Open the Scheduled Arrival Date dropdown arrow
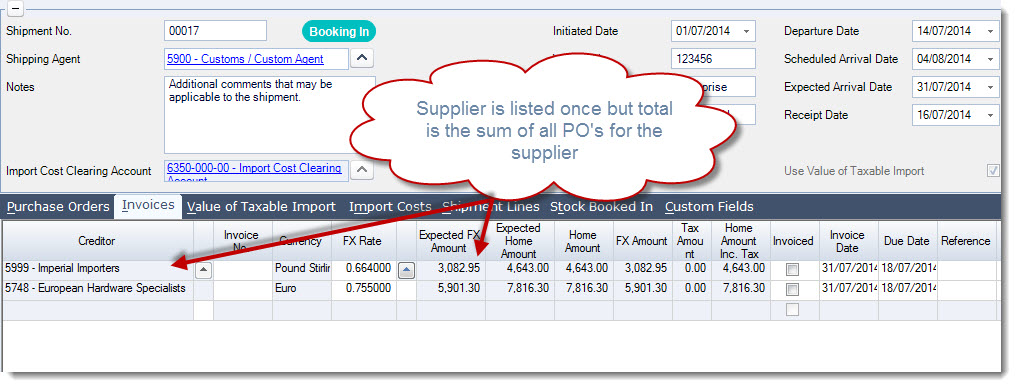This screenshot has width=1016, height=387. tap(990, 59)
